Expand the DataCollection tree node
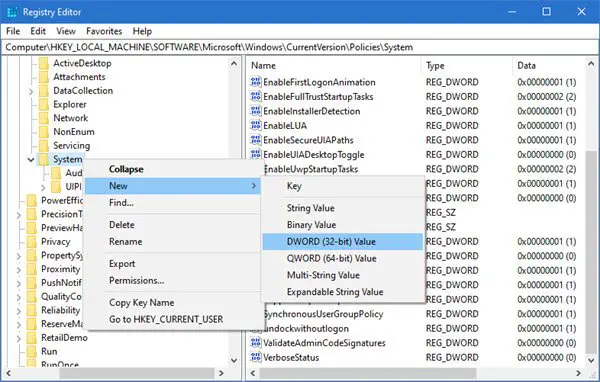The width and height of the screenshot is (600, 382). pyautogui.click(x=31, y=91)
